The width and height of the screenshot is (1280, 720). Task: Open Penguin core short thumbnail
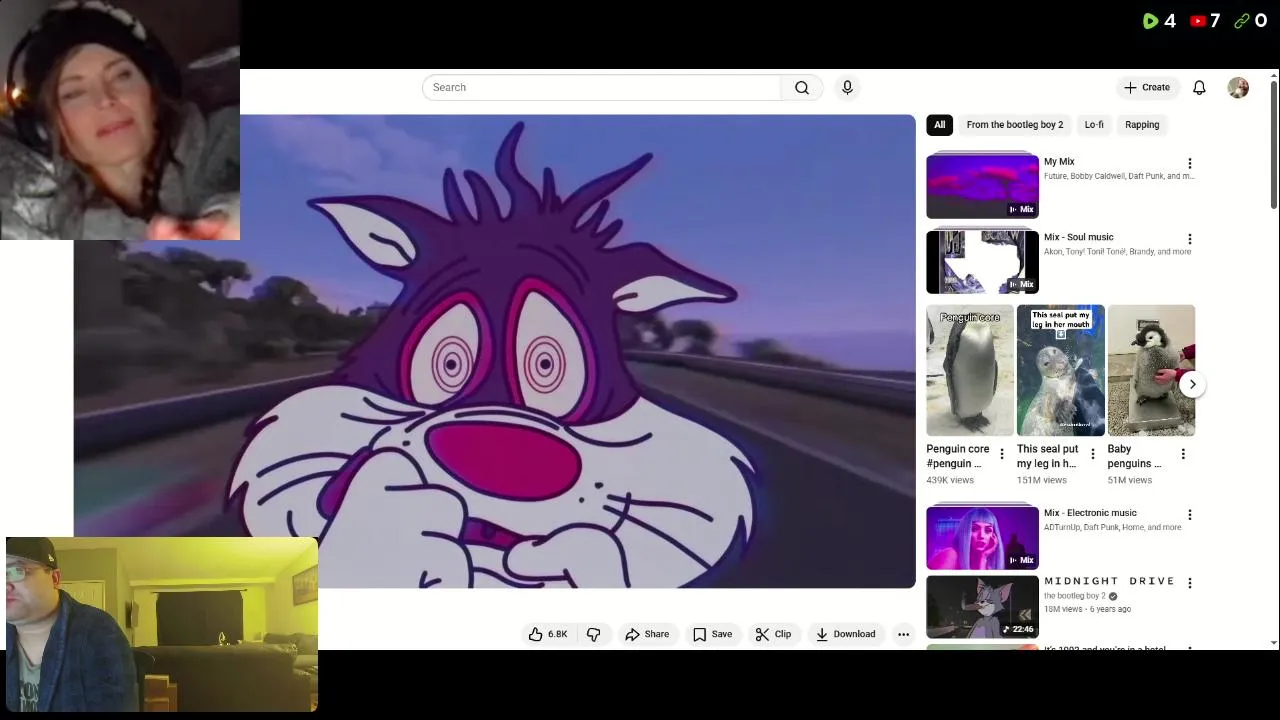[969, 371]
